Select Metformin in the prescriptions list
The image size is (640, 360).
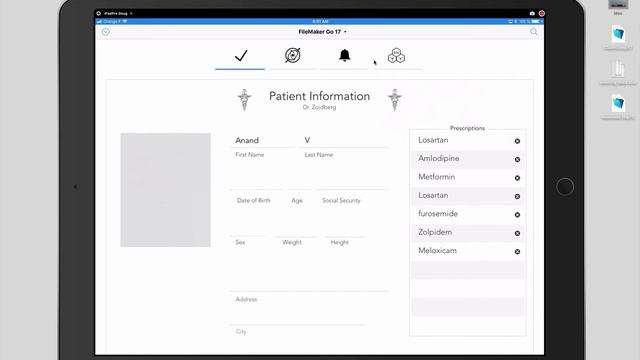(468, 177)
